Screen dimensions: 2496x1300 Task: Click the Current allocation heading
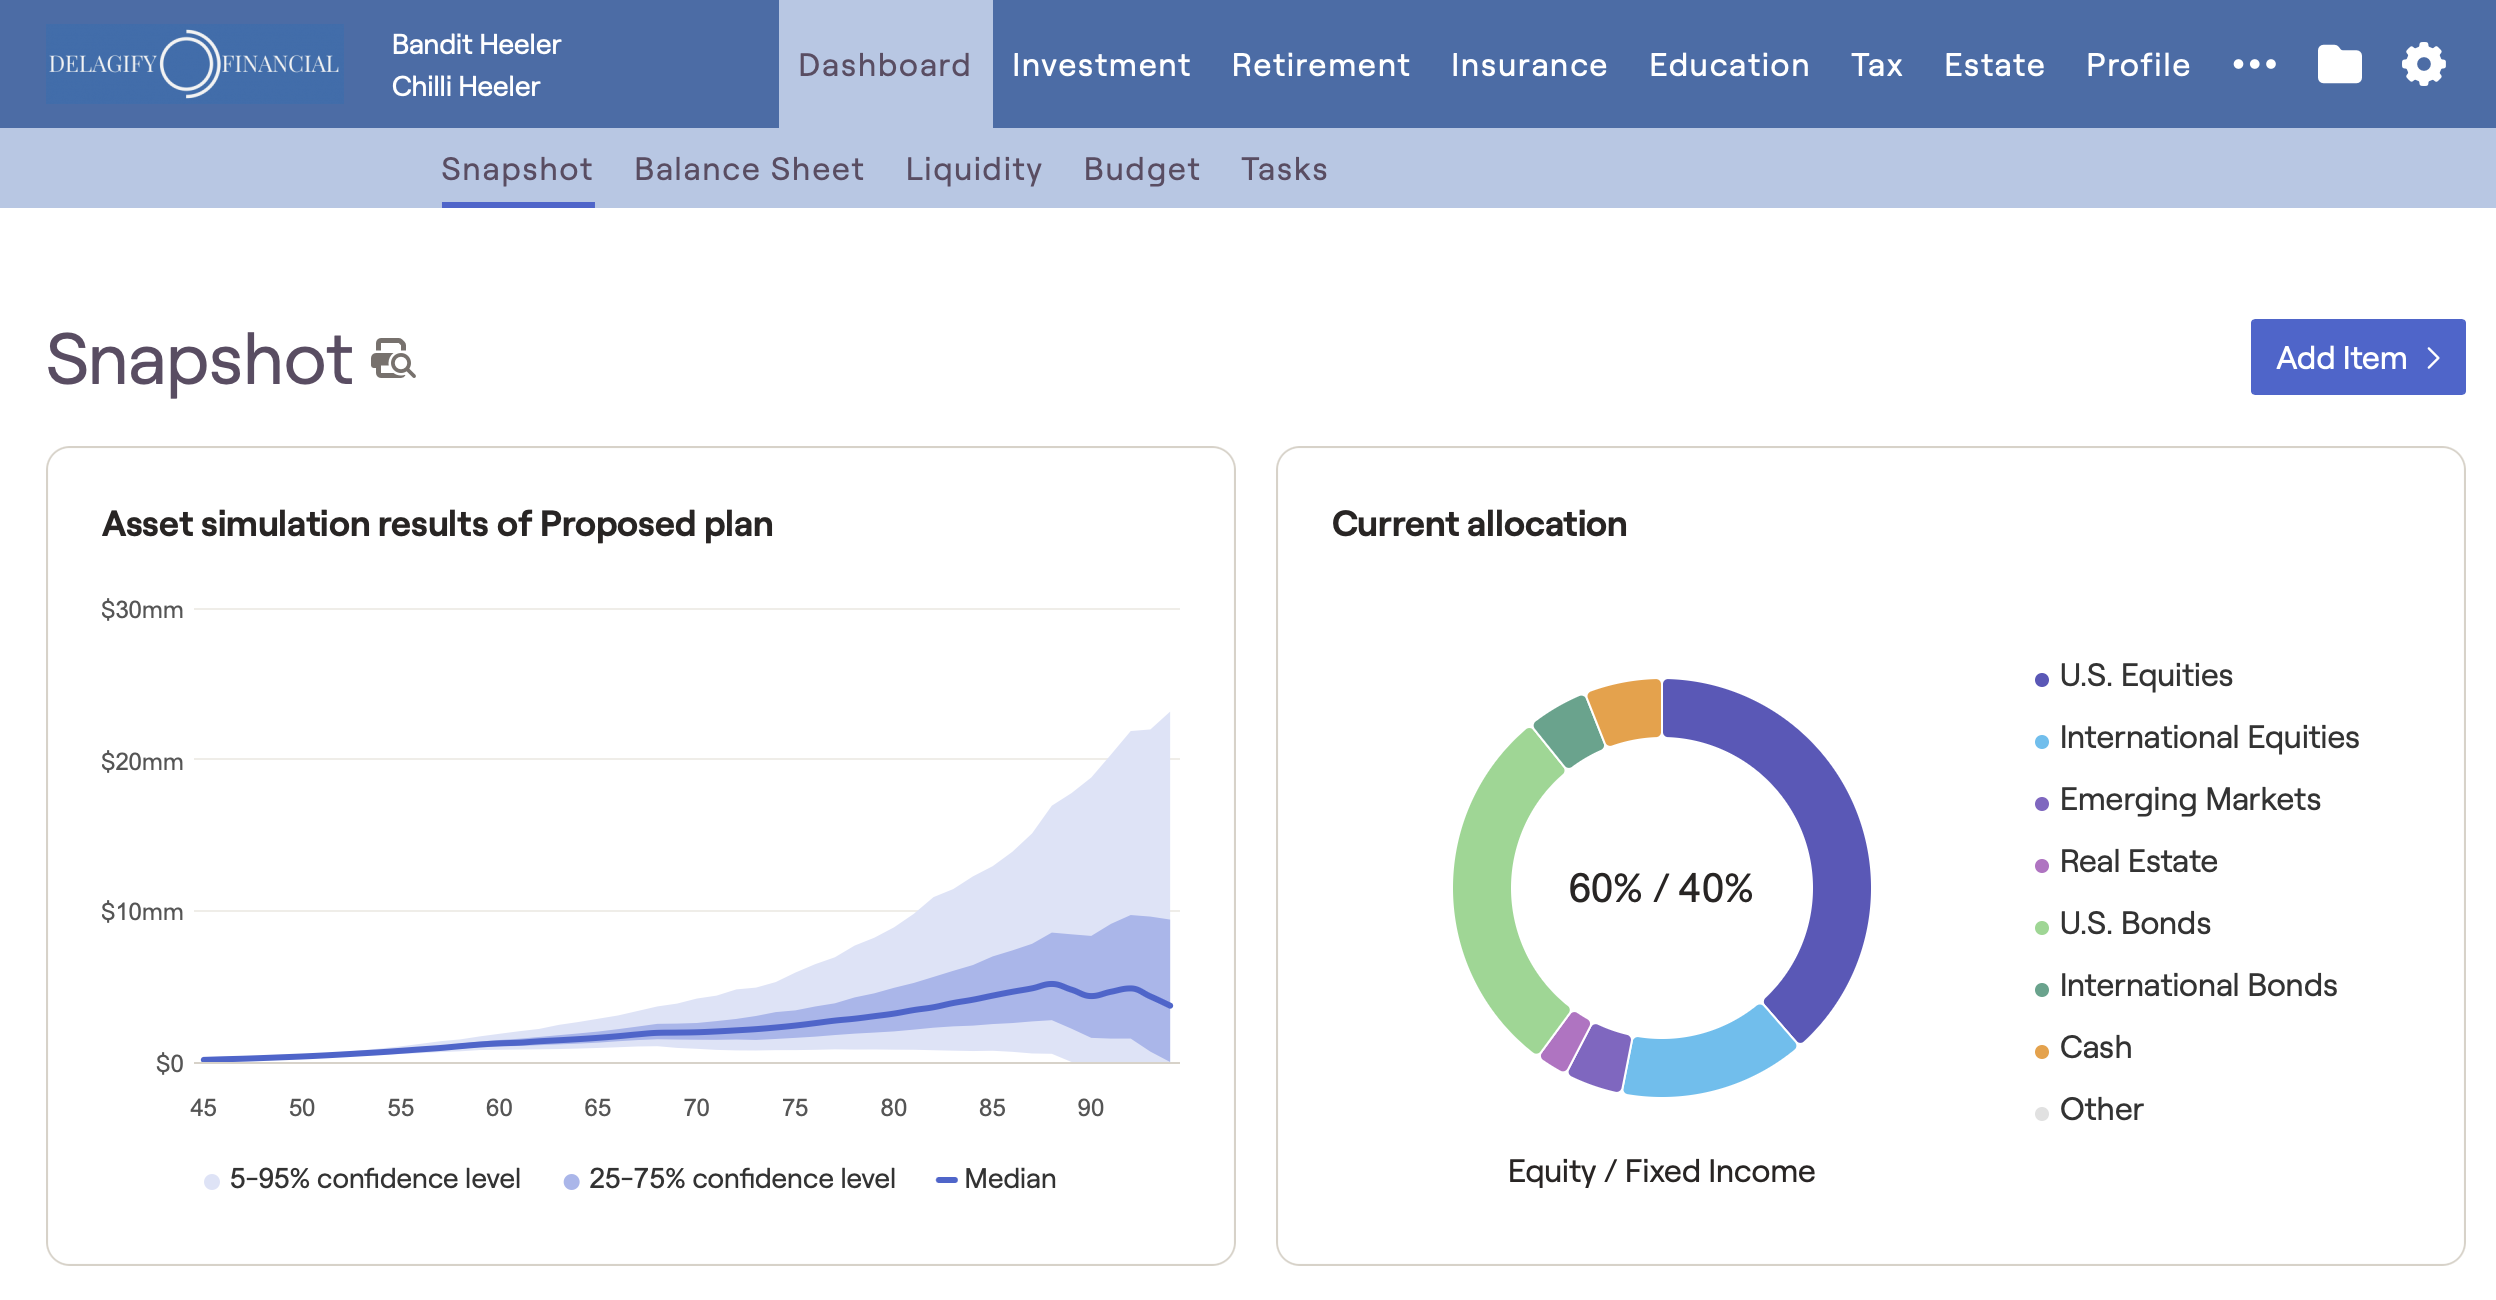point(1479,524)
